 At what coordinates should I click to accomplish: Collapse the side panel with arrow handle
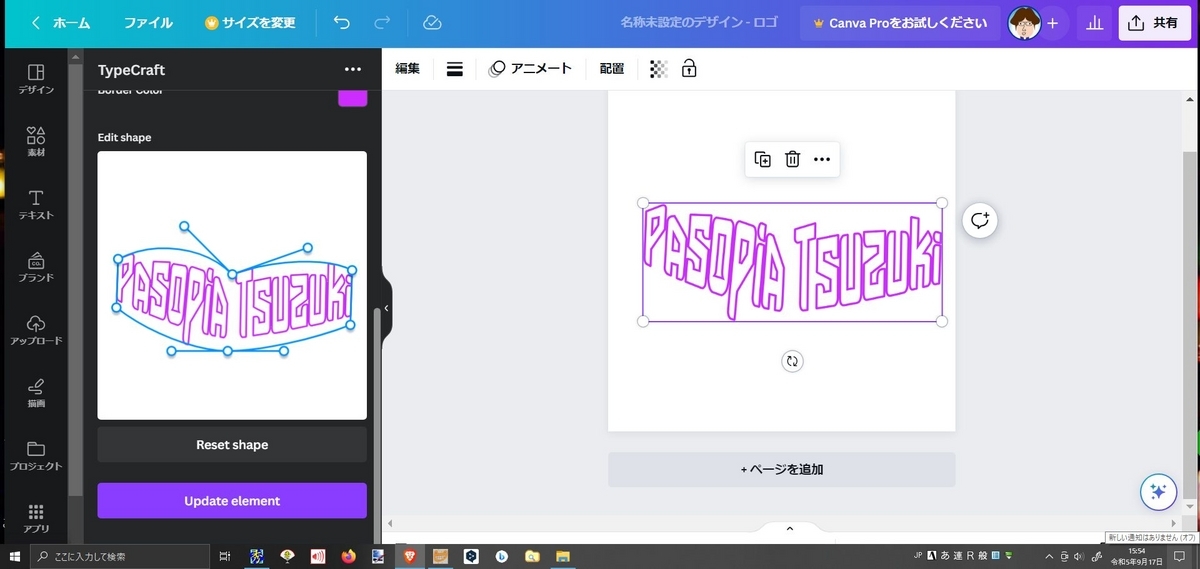[x=386, y=309]
